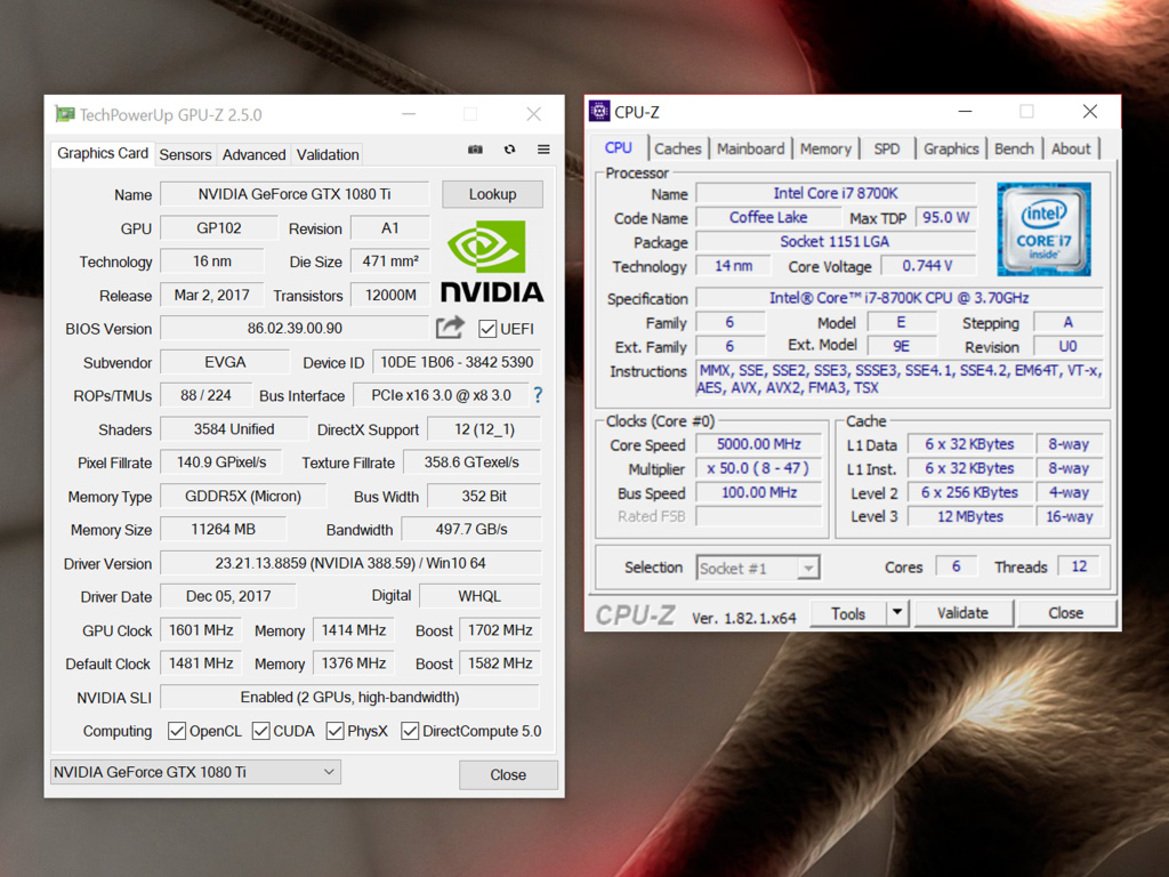Click the Default Clock value 1481 MHz
The width and height of the screenshot is (1169, 877).
(201, 663)
